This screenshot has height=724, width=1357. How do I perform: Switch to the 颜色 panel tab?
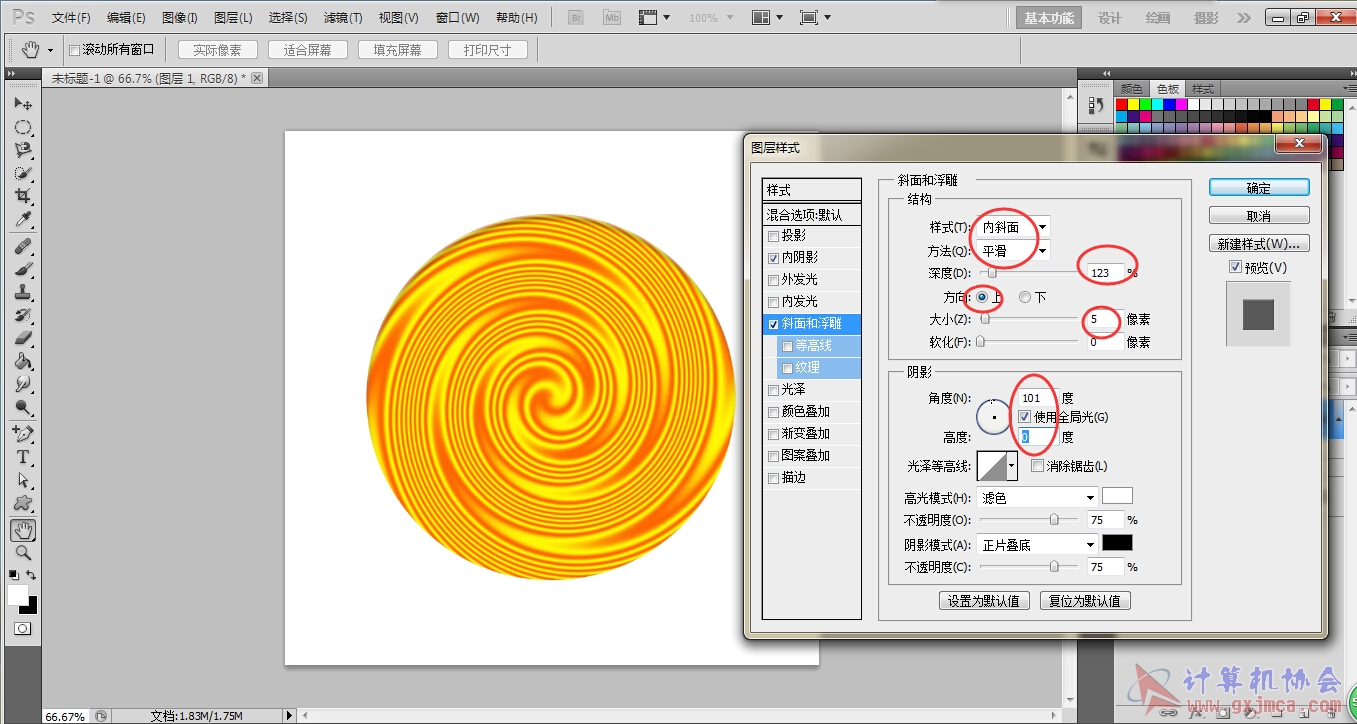(1131, 89)
